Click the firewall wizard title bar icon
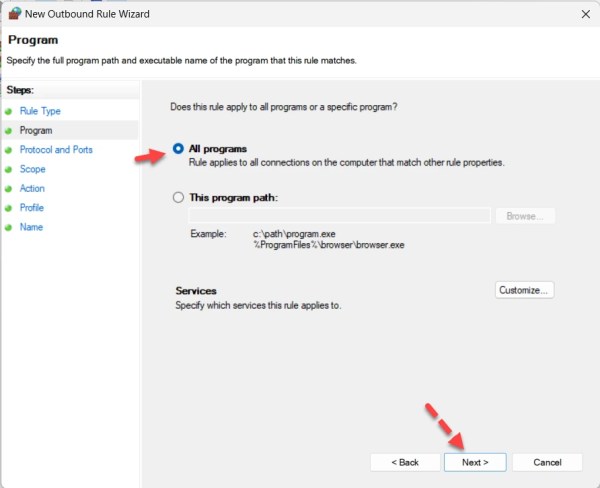The width and height of the screenshot is (600, 488). 15,14
